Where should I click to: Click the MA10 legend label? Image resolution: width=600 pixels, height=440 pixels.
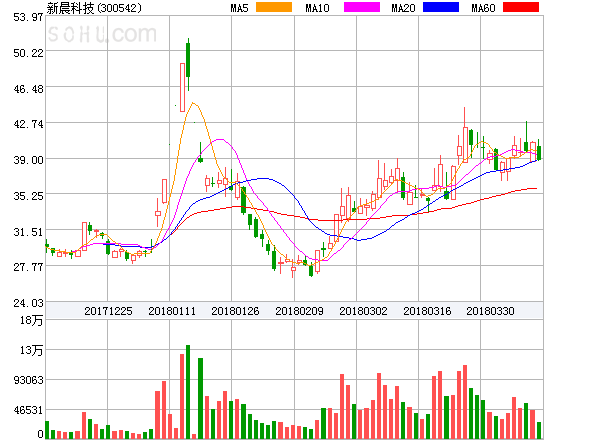[317, 8]
